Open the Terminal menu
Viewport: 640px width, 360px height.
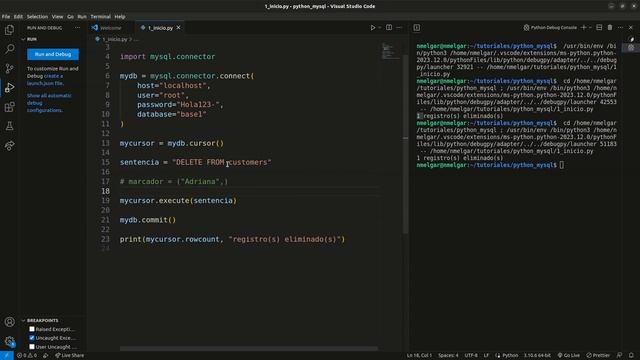click(100, 17)
